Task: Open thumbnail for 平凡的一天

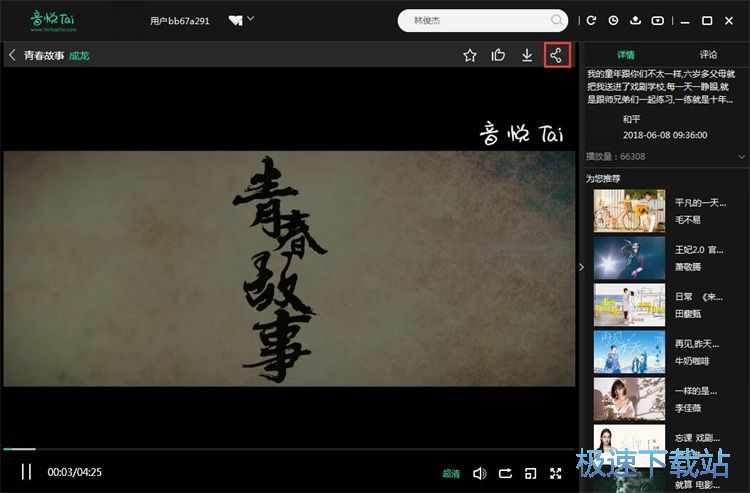Action: click(629, 210)
